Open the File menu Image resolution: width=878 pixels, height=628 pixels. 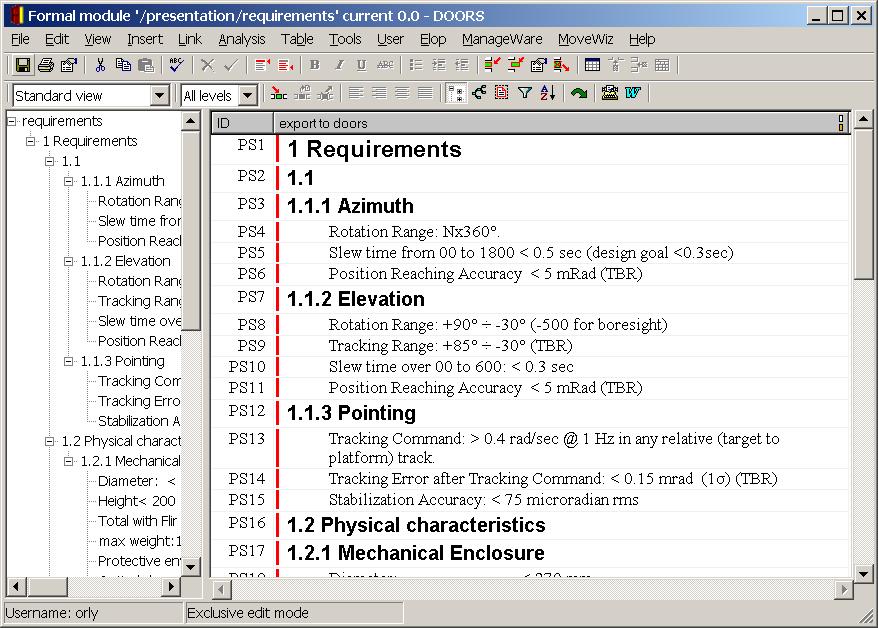coord(20,39)
